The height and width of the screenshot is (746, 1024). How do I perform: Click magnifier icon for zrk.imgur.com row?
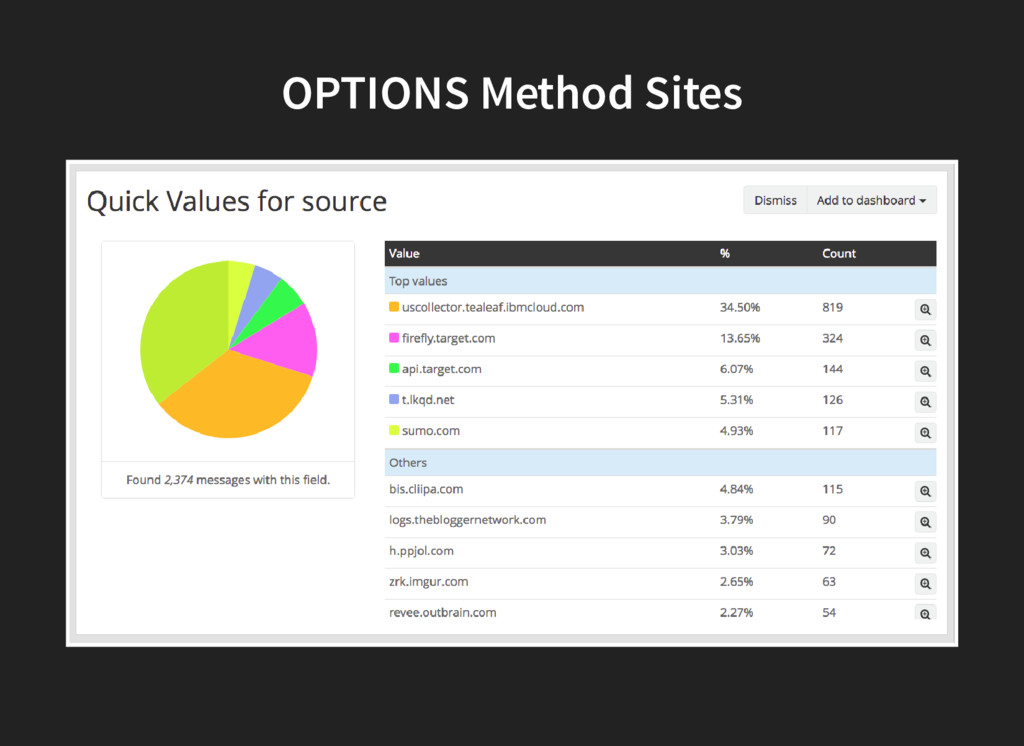tap(925, 584)
